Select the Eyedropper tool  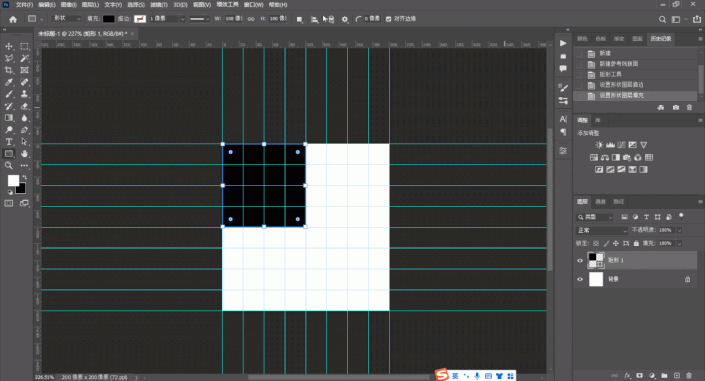tap(9, 82)
